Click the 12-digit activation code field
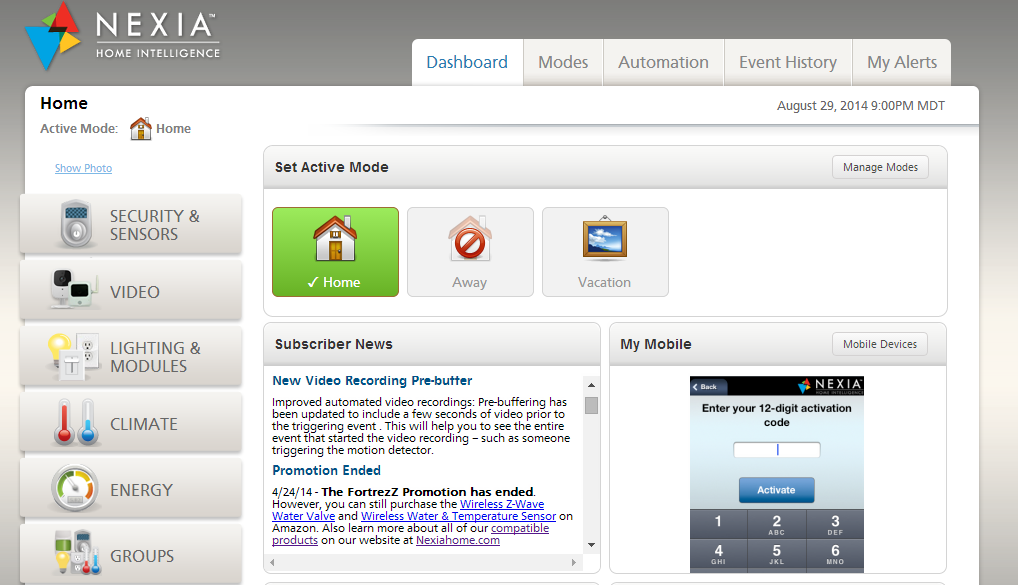 click(x=776, y=449)
